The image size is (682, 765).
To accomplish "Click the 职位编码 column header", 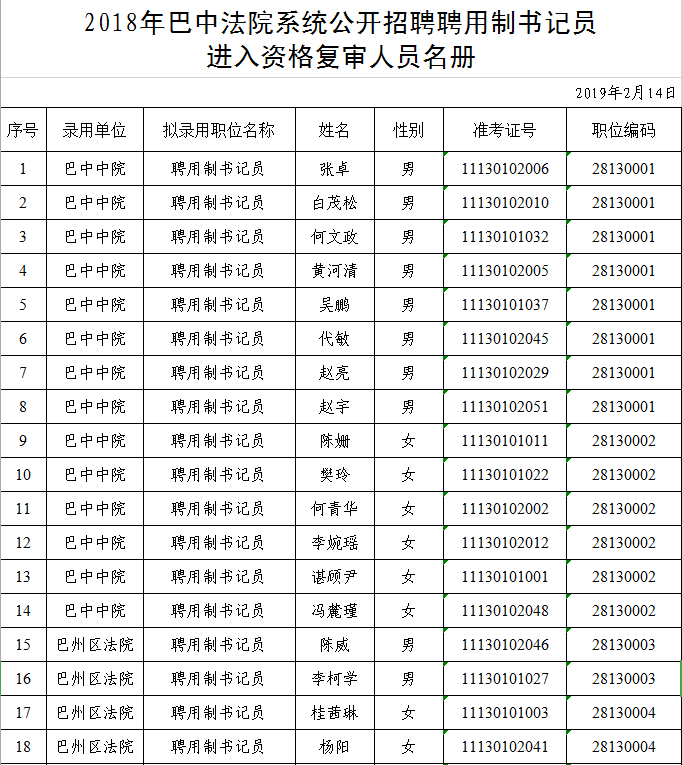I will click(623, 130).
